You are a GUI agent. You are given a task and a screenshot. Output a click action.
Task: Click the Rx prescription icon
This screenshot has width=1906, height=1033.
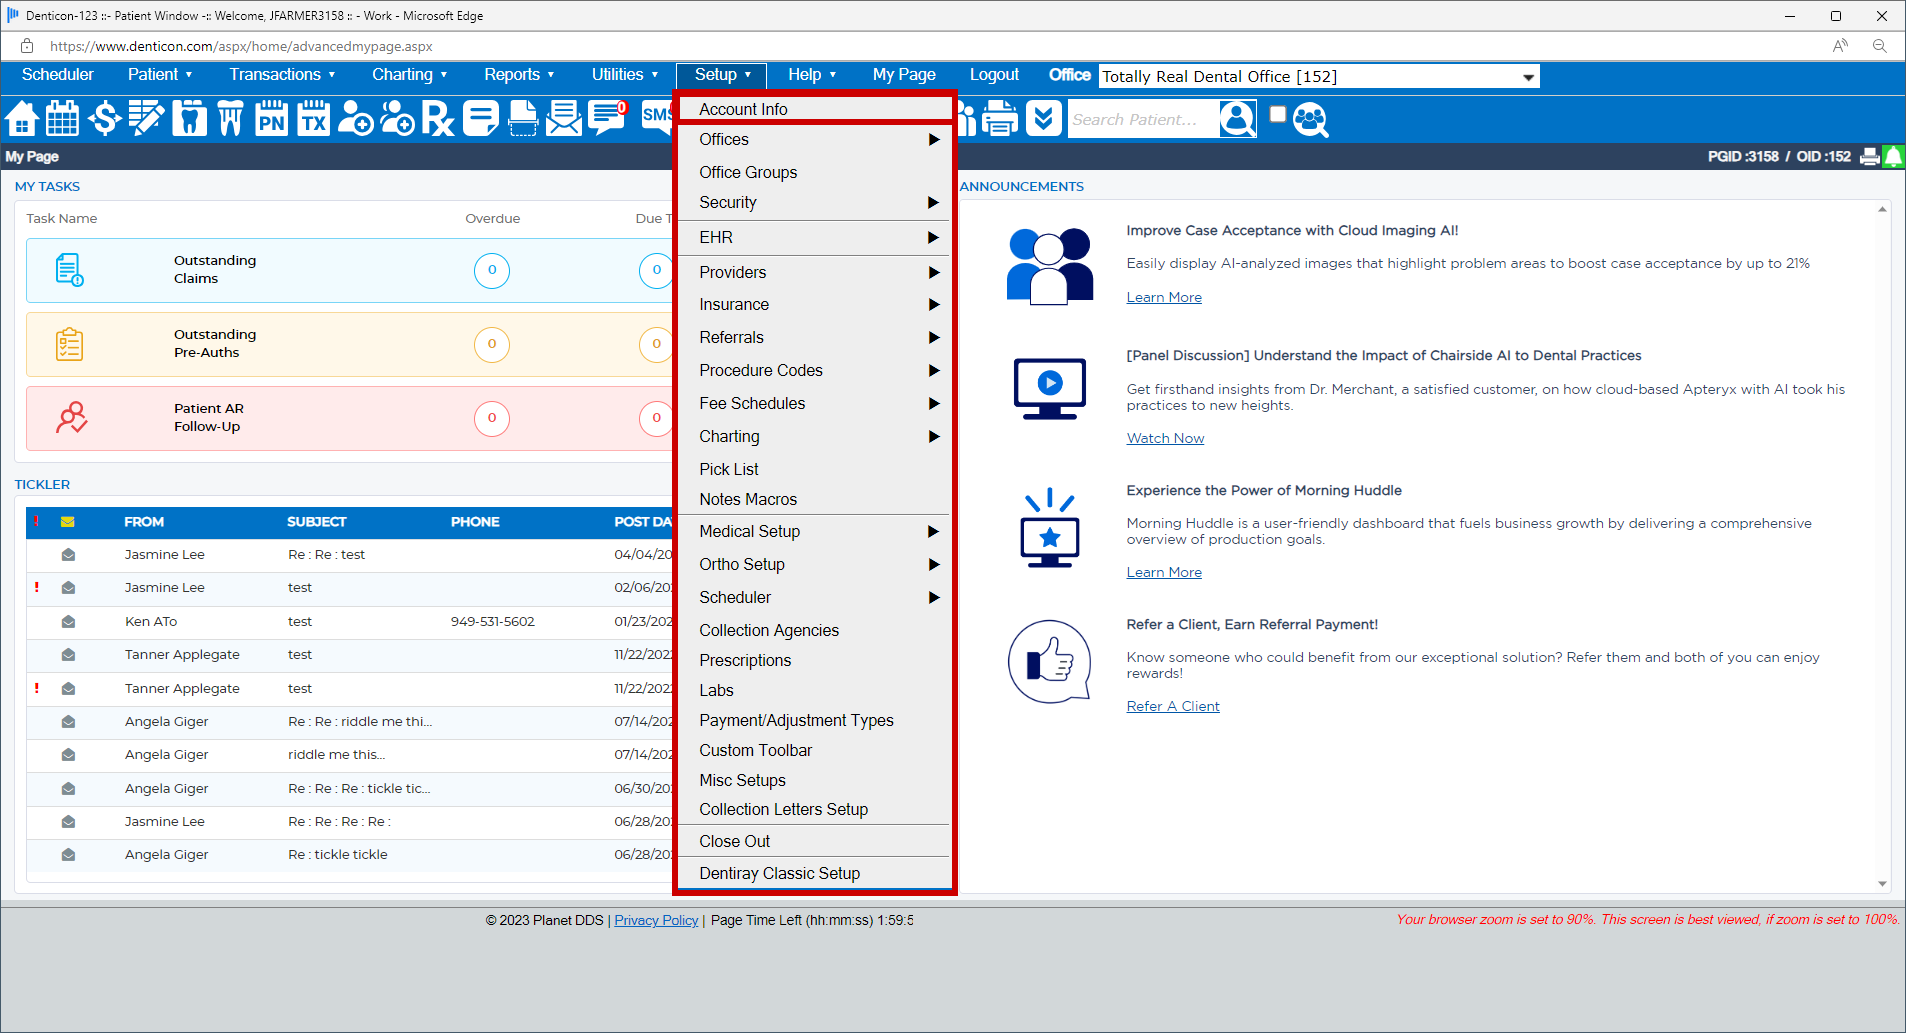(x=438, y=119)
